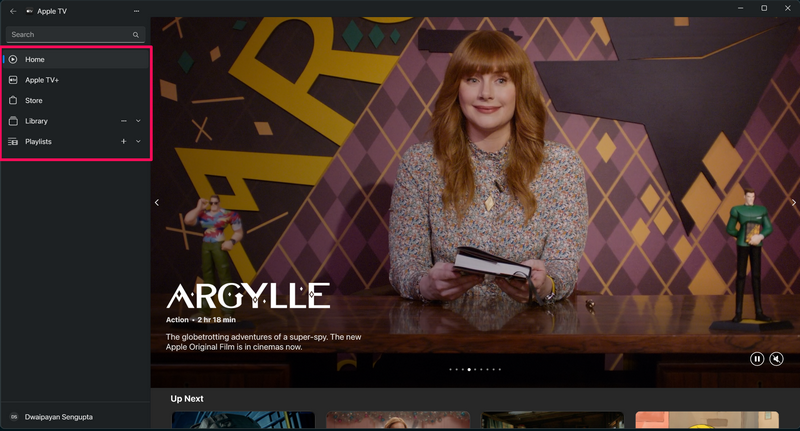Open the fourth Up Next thumbnail

707,420
